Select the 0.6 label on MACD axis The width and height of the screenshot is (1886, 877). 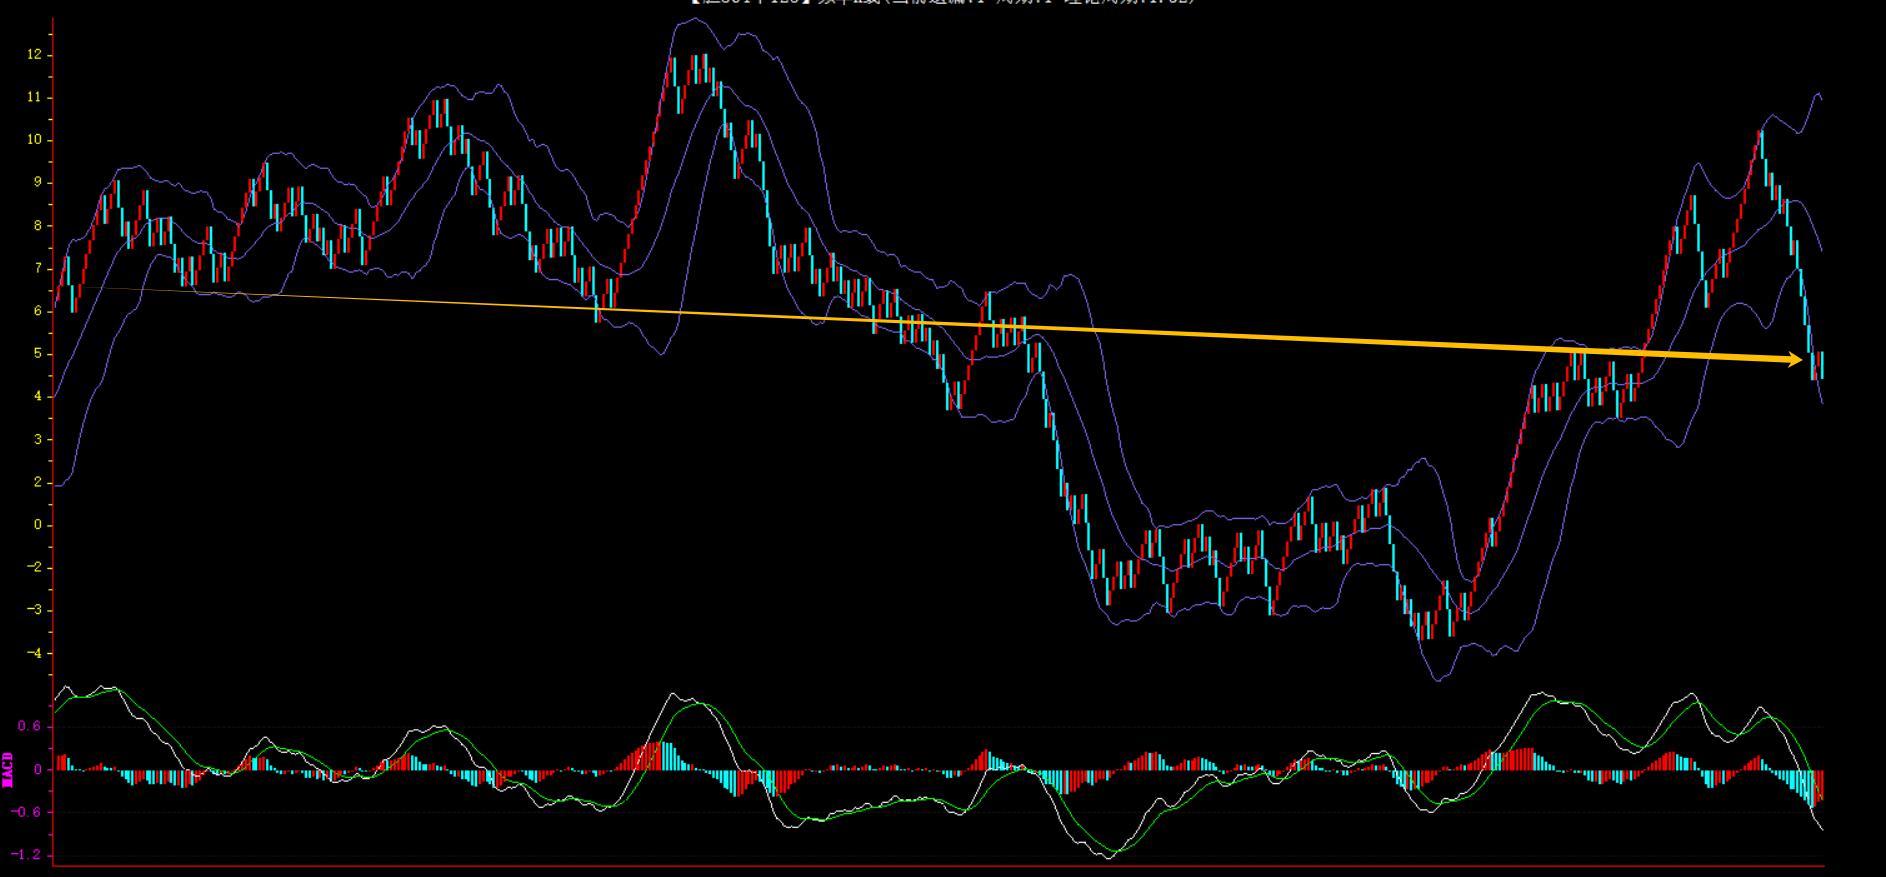(30, 727)
